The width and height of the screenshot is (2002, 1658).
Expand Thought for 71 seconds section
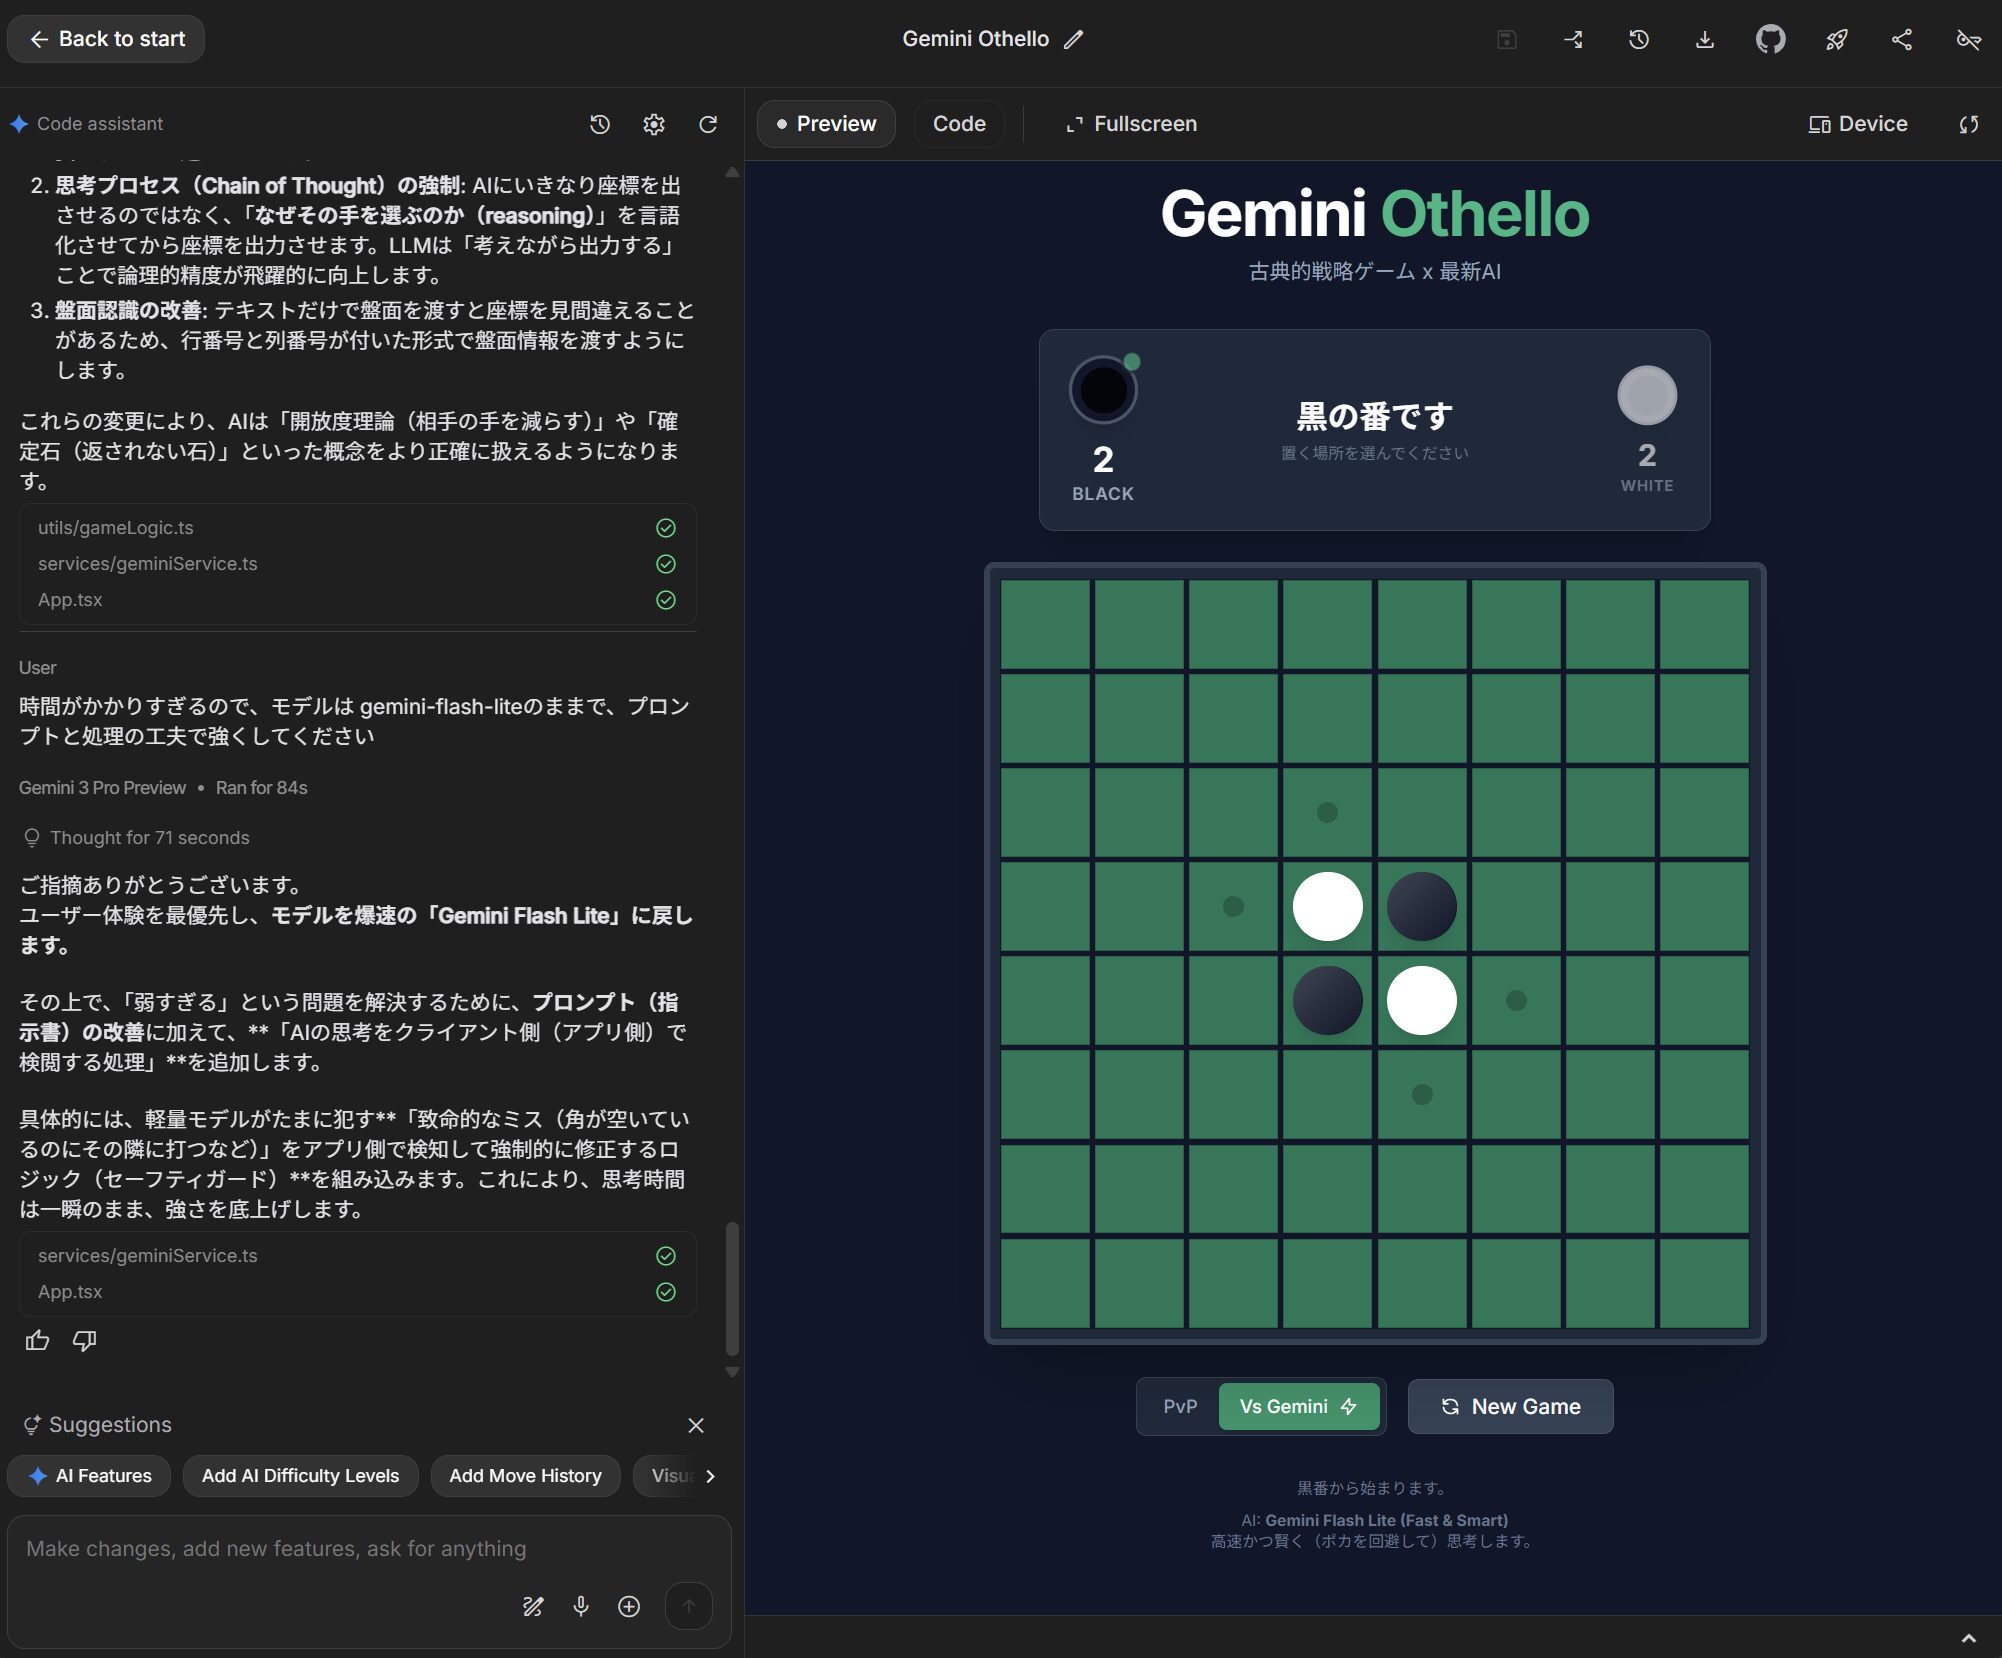tap(150, 837)
